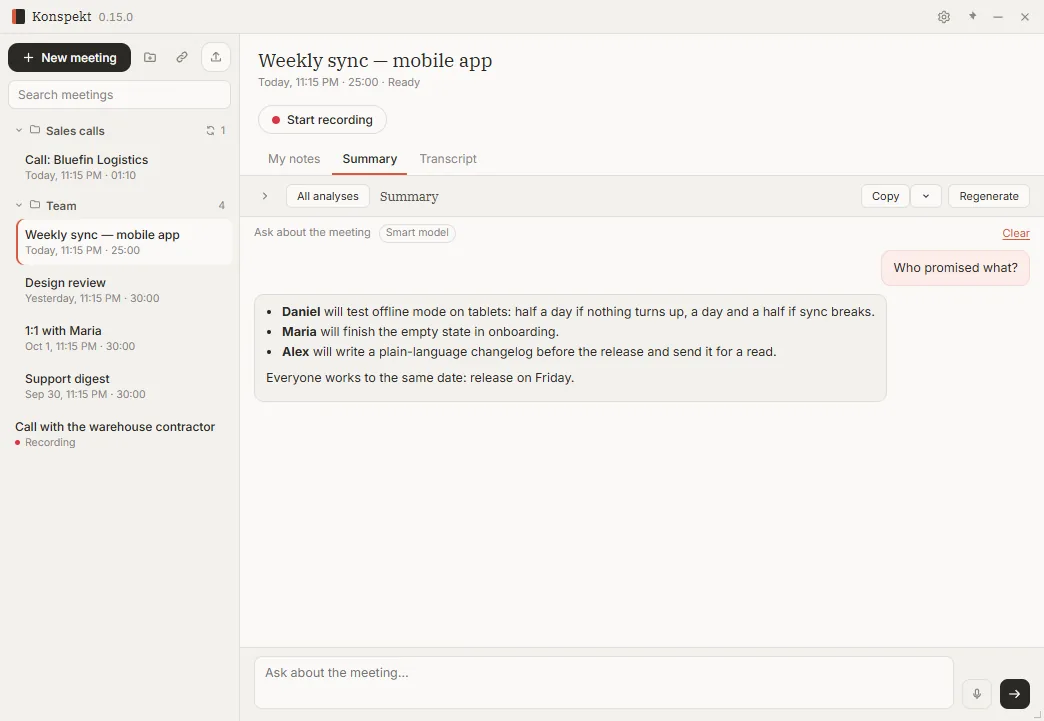
Task: Open settings via the gear icon
Action: [943, 17]
